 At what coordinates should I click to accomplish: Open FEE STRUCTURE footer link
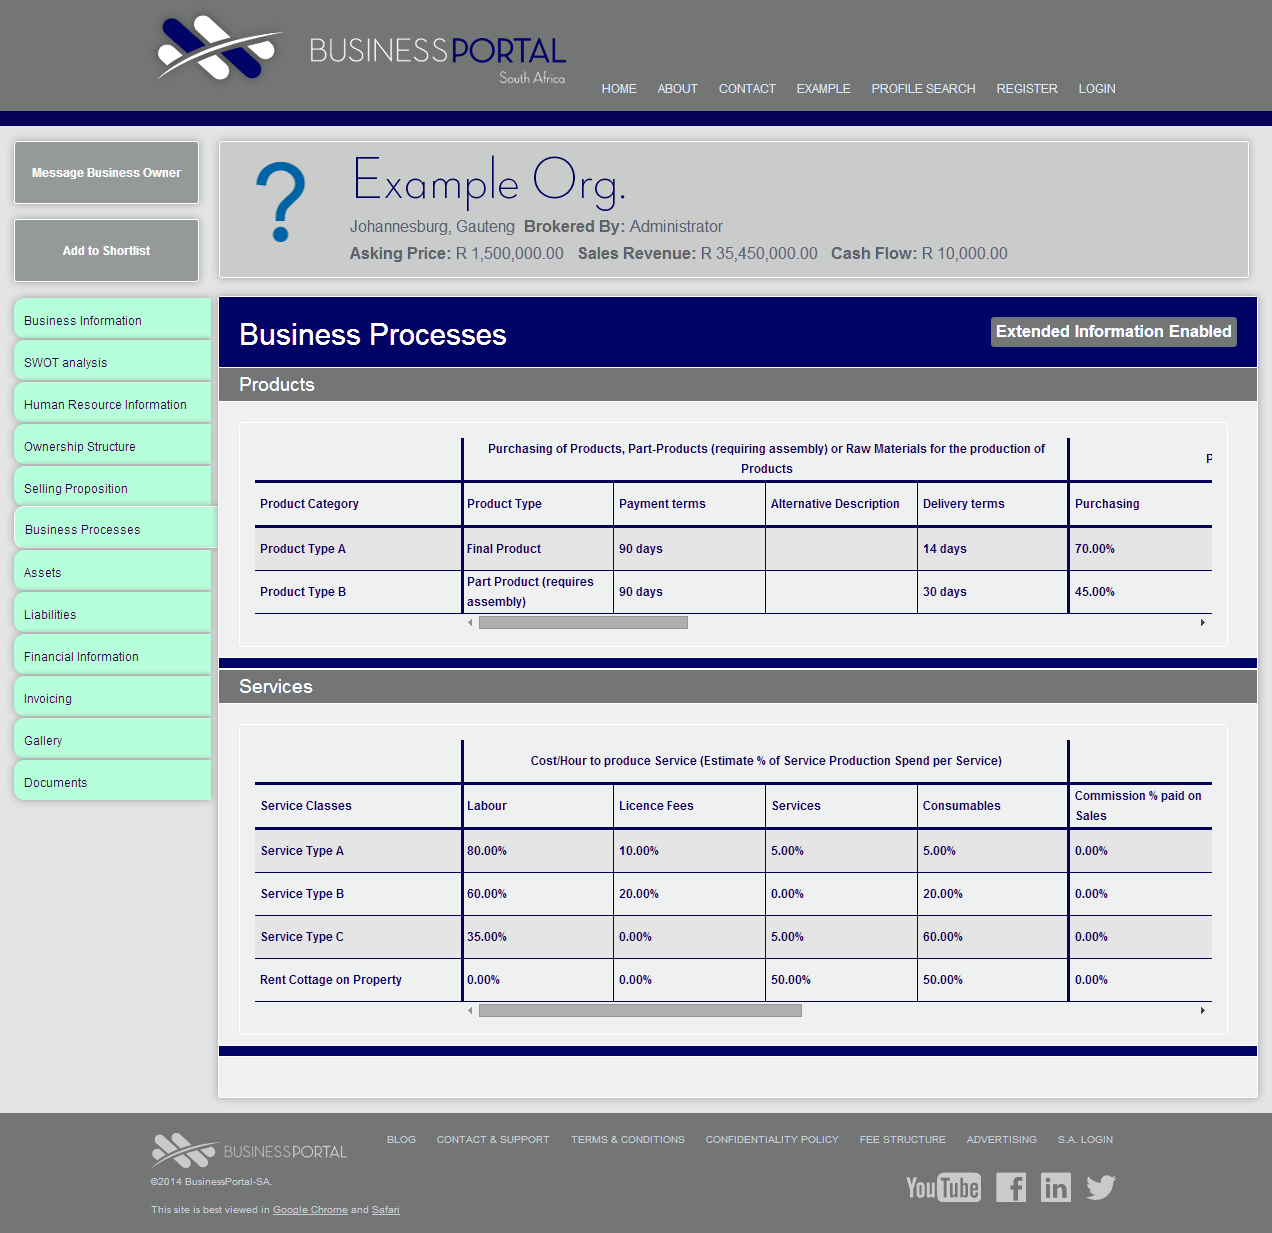902,1140
